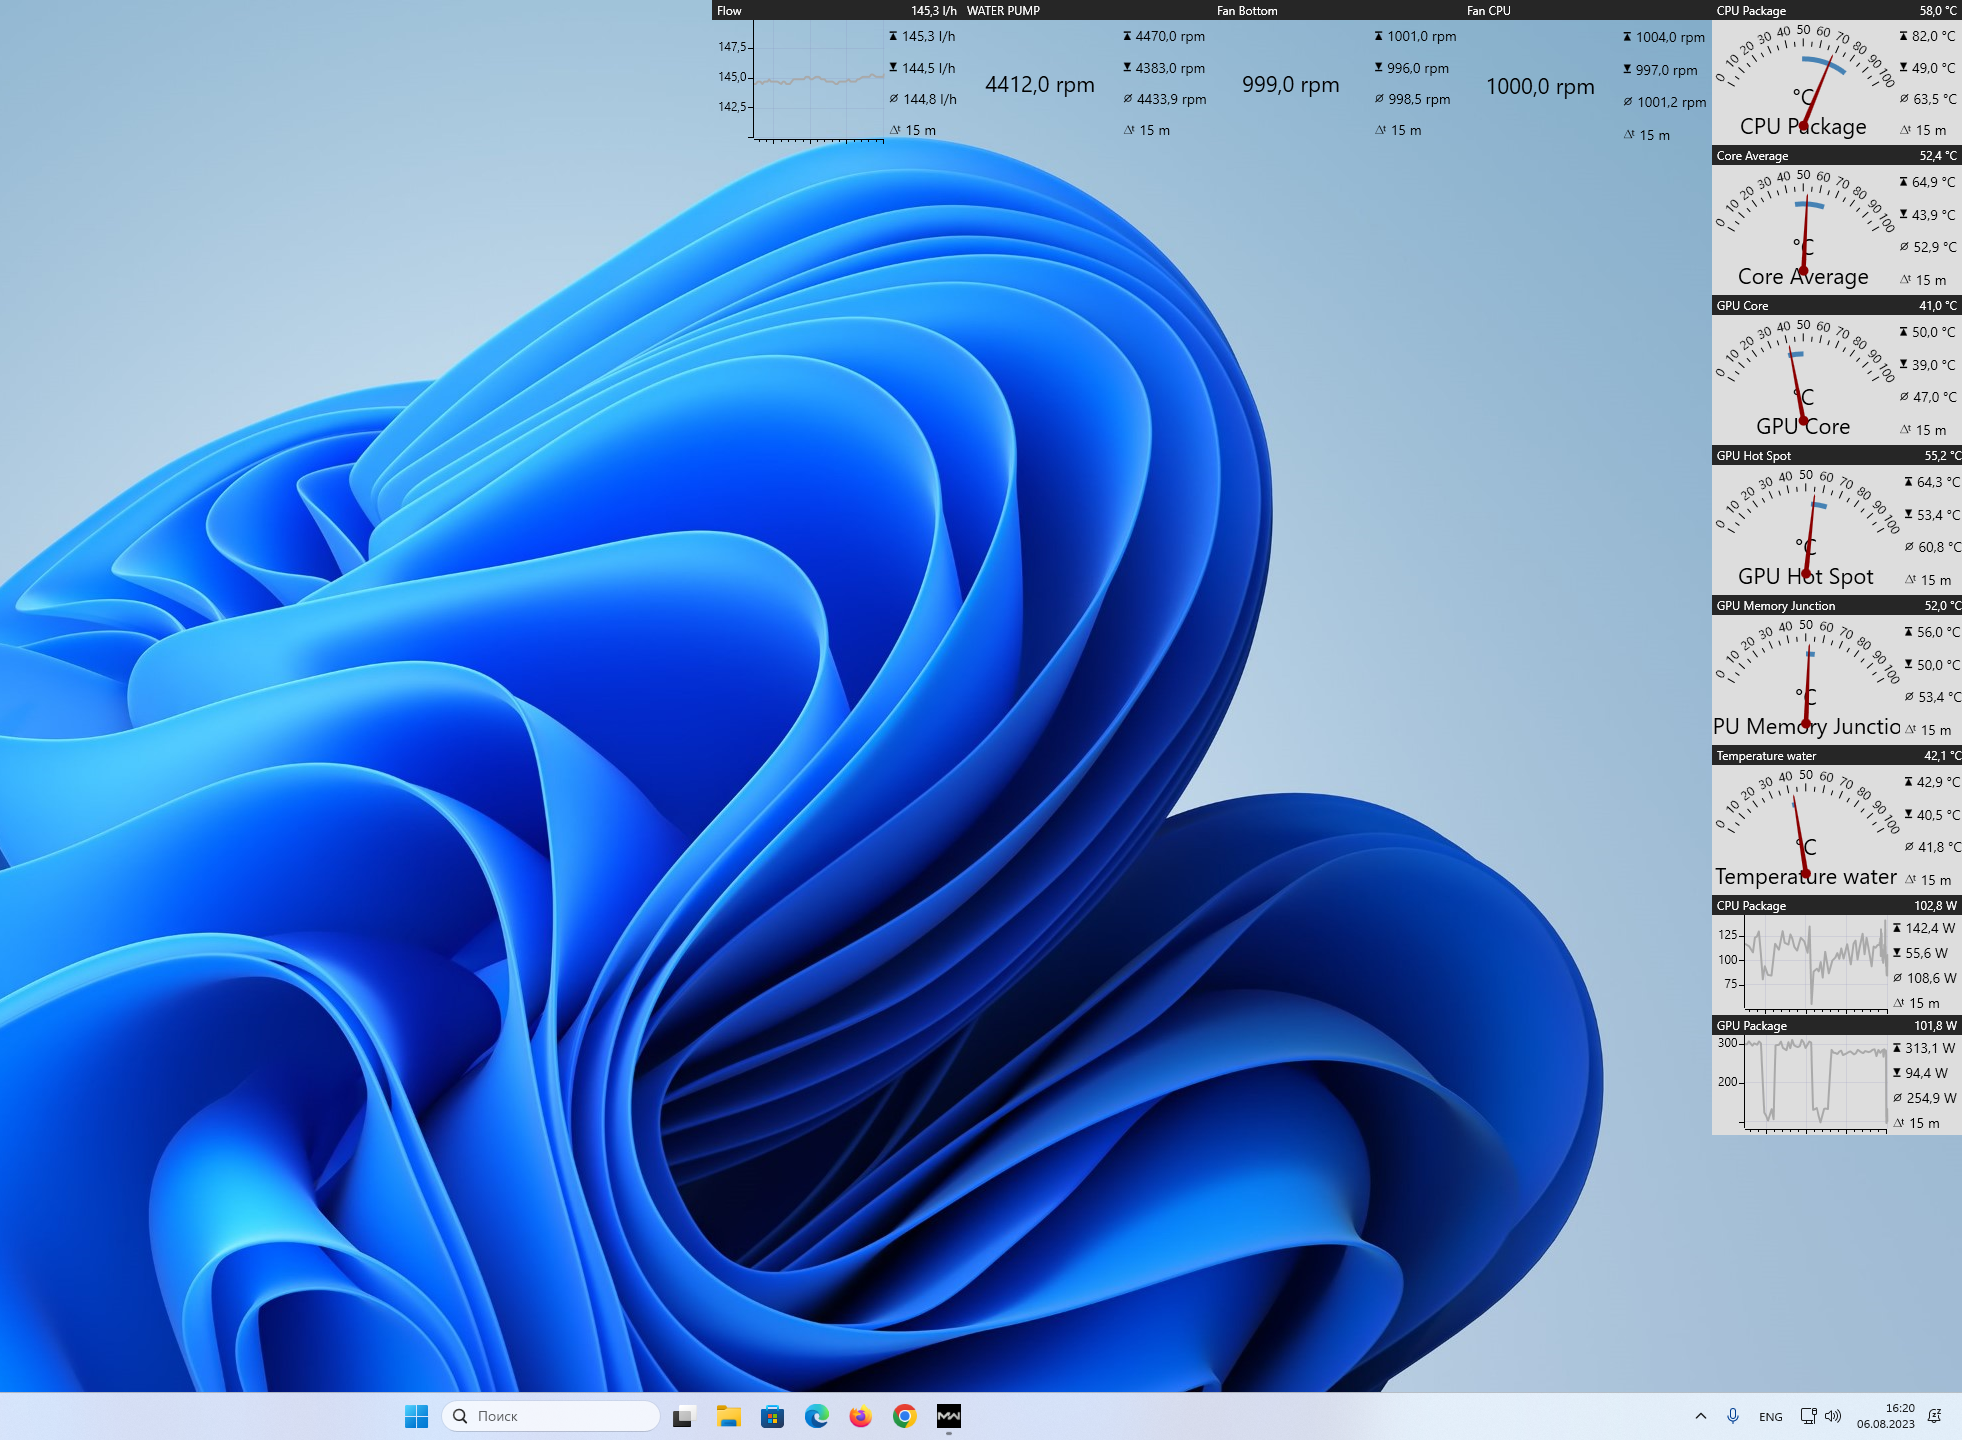Switch ENG input language indicator
Screen dimensions: 1962x1440
1770,1416
